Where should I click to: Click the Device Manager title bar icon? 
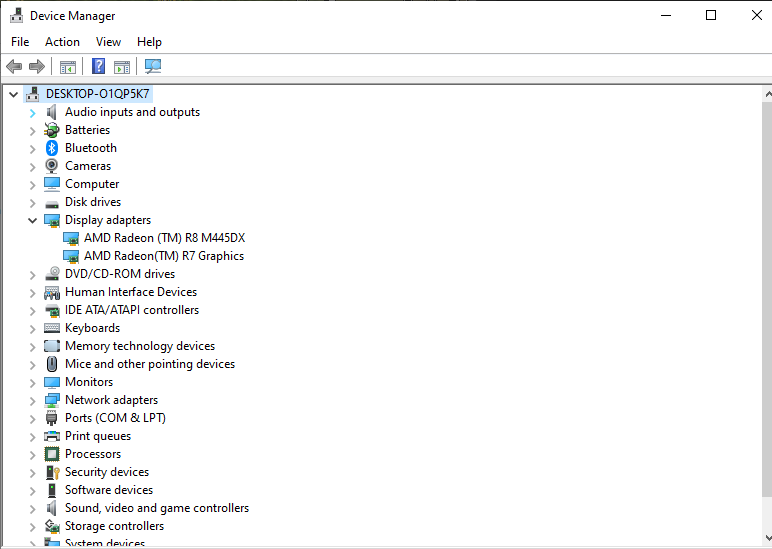16,15
